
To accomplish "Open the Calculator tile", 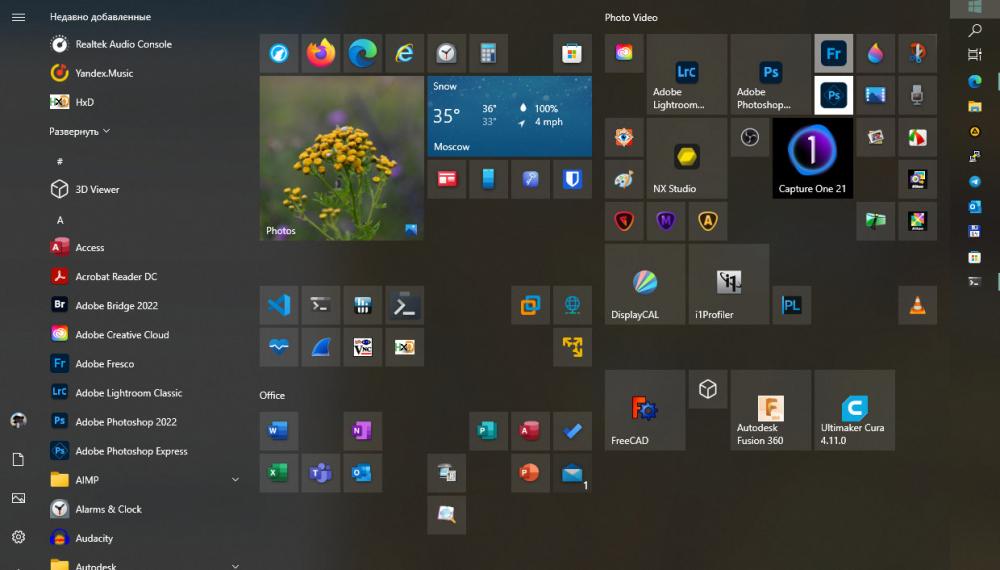I will [489, 53].
